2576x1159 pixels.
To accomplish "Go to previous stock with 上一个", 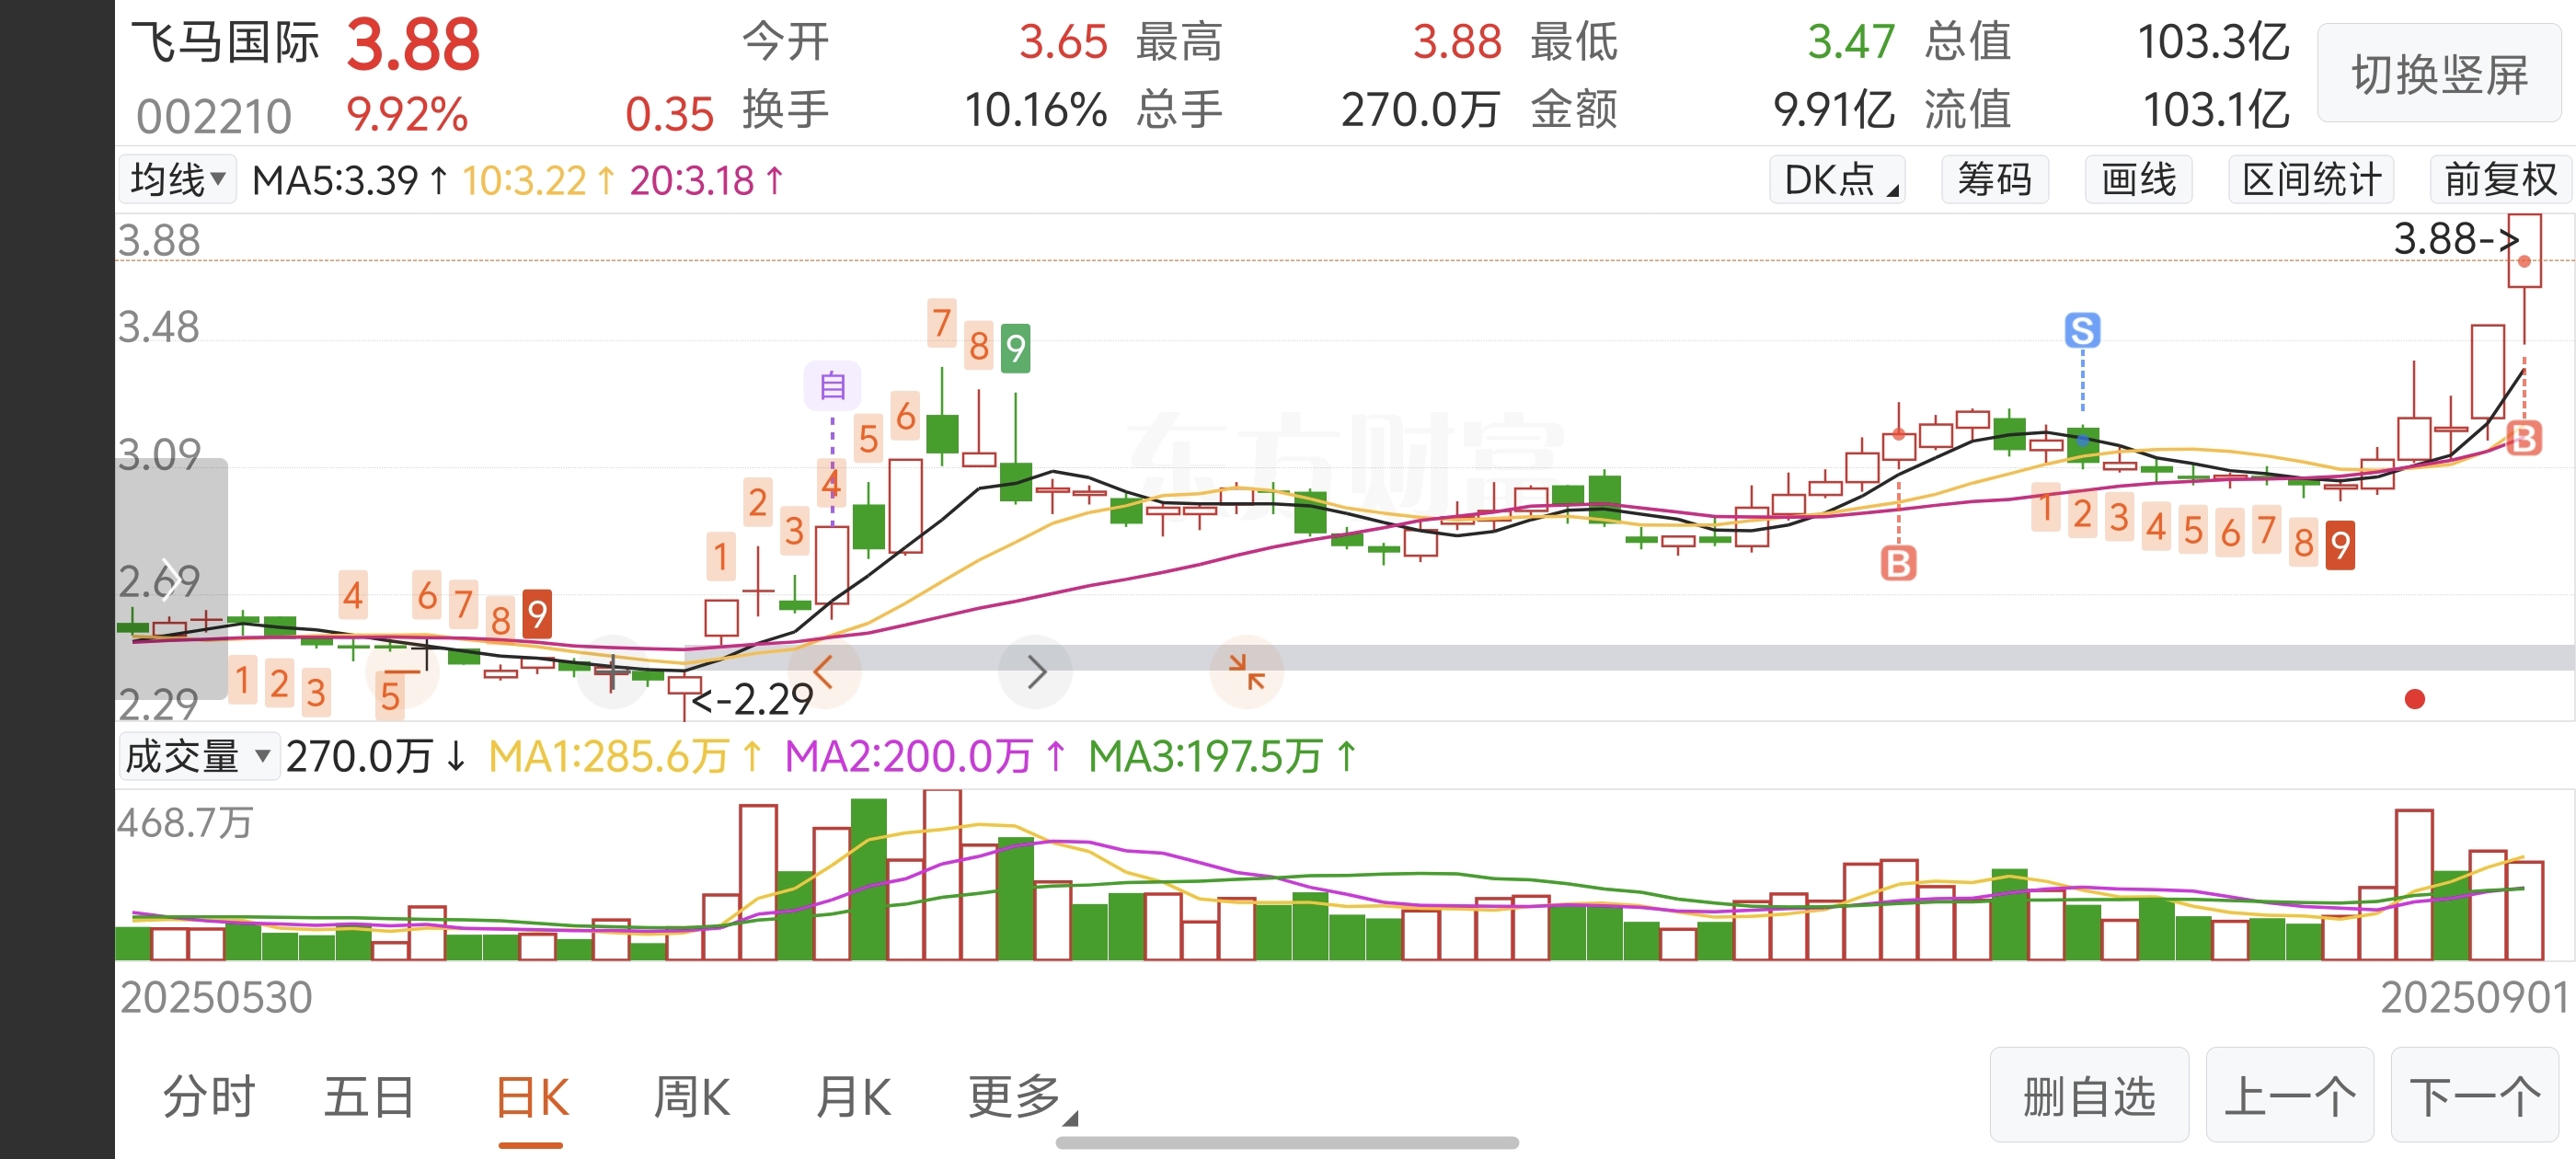I will click(2290, 1095).
